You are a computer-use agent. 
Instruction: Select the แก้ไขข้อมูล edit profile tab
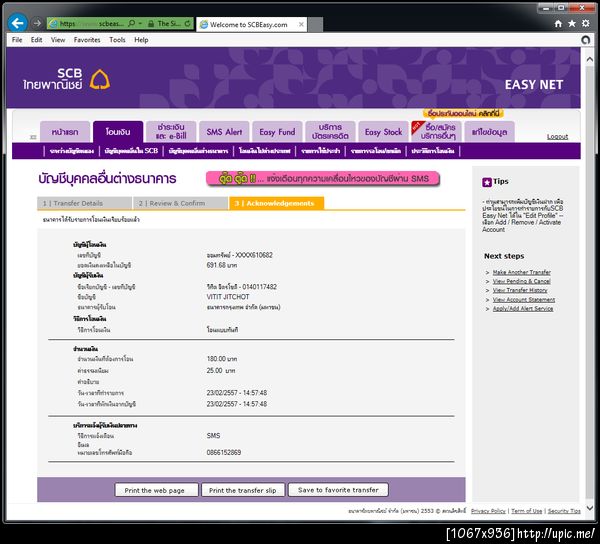click(489, 132)
